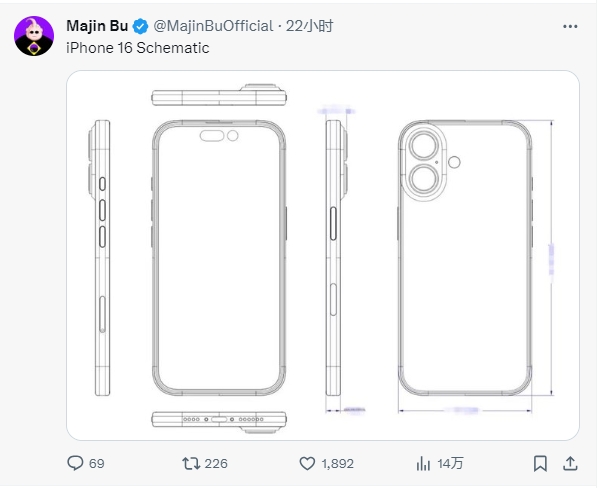Click the reply speech bubble icon

[x=74, y=463]
